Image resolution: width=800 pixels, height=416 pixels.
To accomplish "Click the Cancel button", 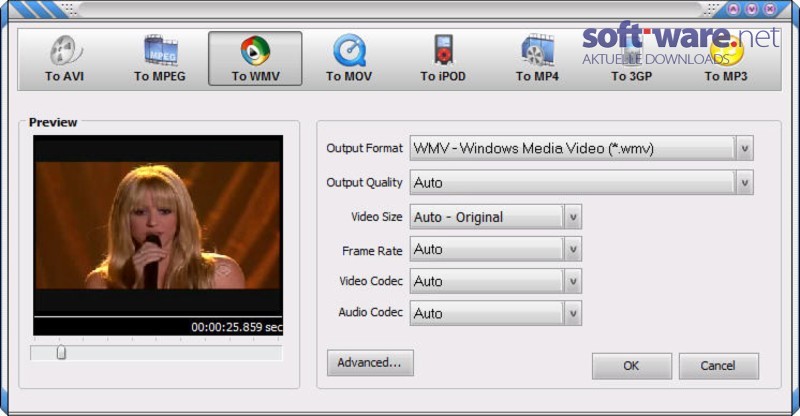I will (x=718, y=366).
